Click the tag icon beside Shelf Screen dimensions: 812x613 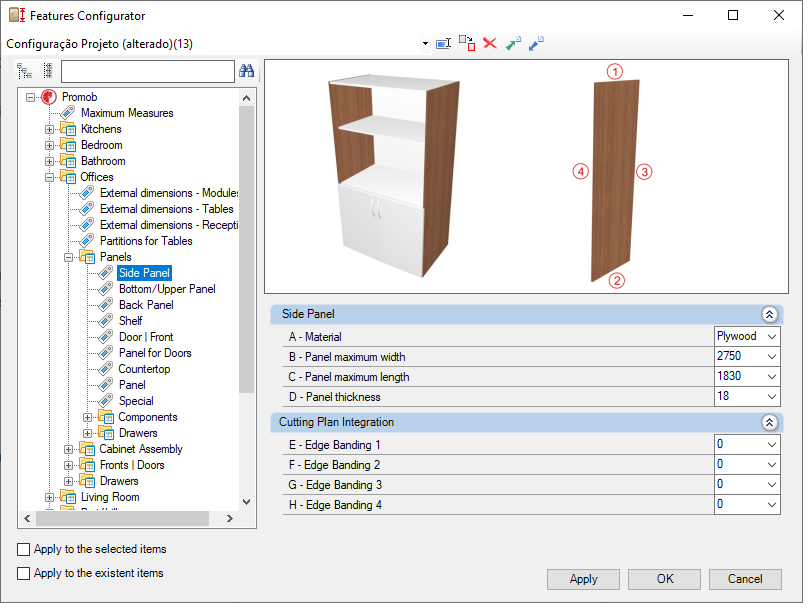(x=106, y=321)
